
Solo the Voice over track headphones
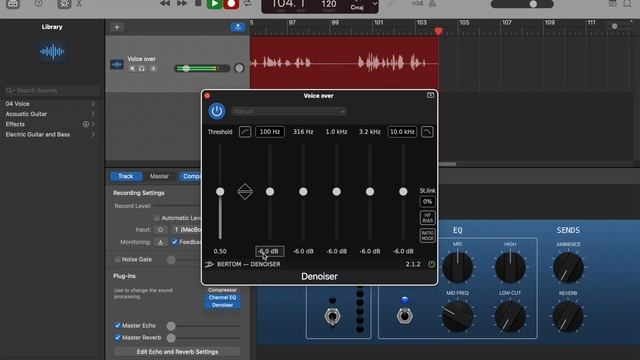pos(142,69)
